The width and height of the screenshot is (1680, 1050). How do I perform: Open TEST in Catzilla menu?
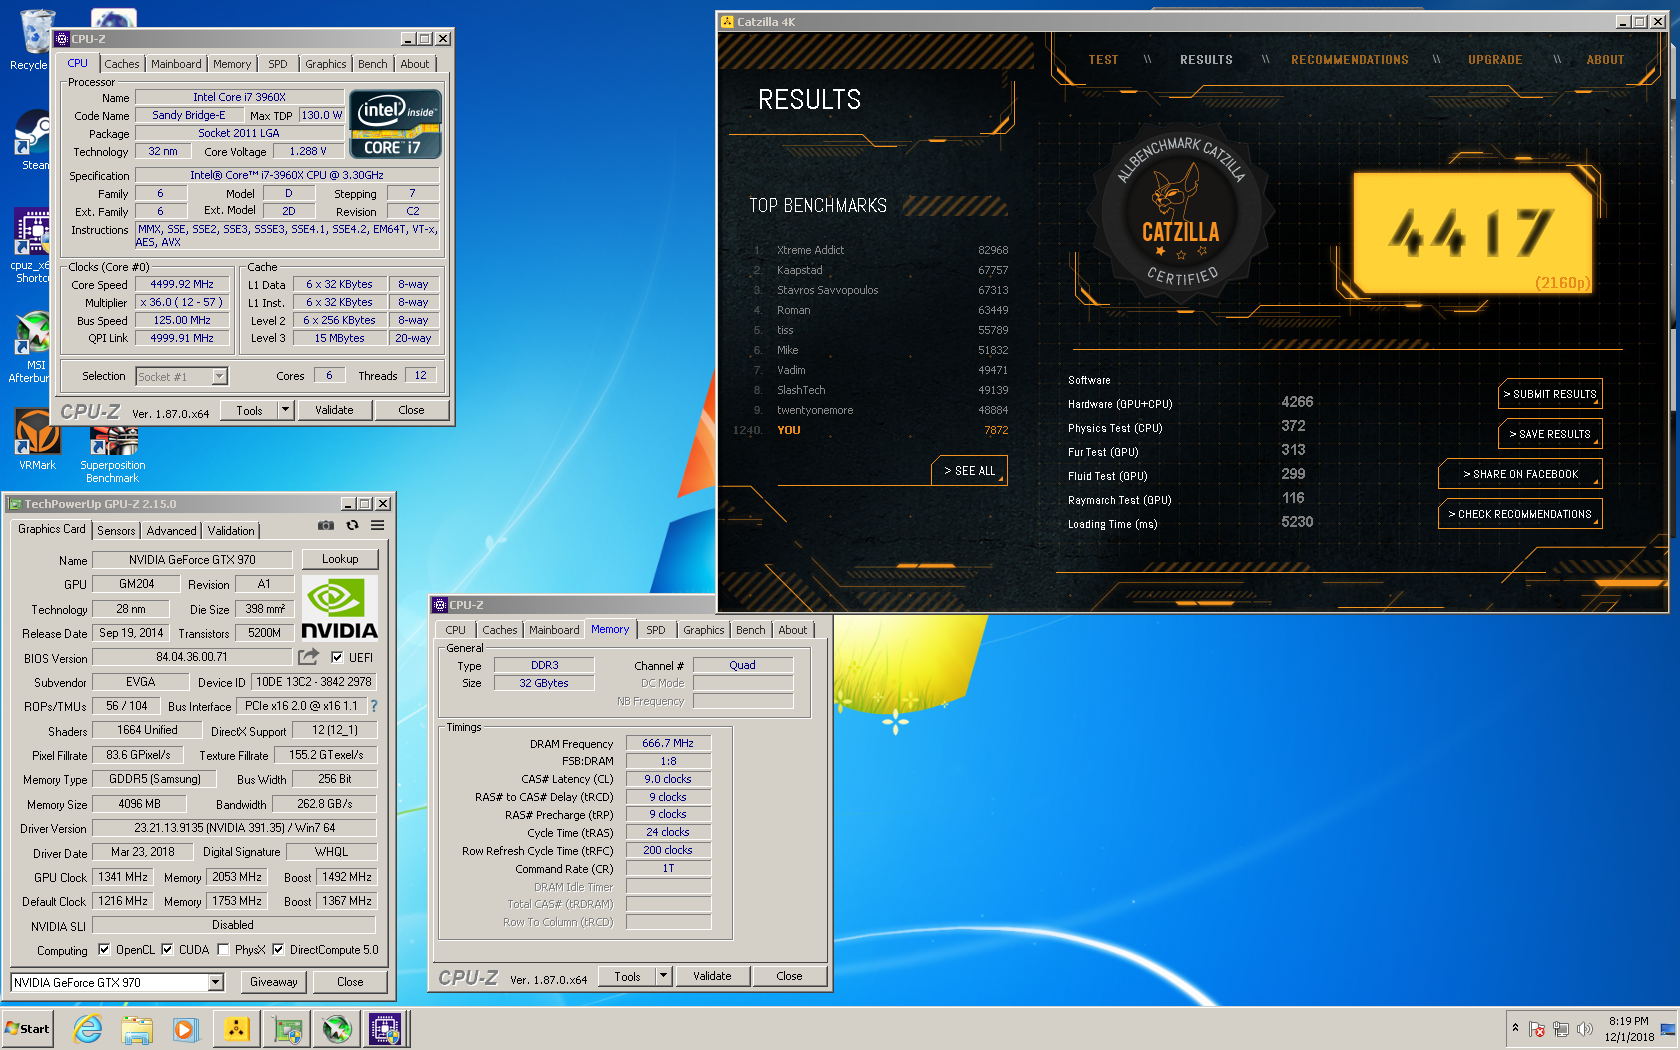click(x=1103, y=60)
